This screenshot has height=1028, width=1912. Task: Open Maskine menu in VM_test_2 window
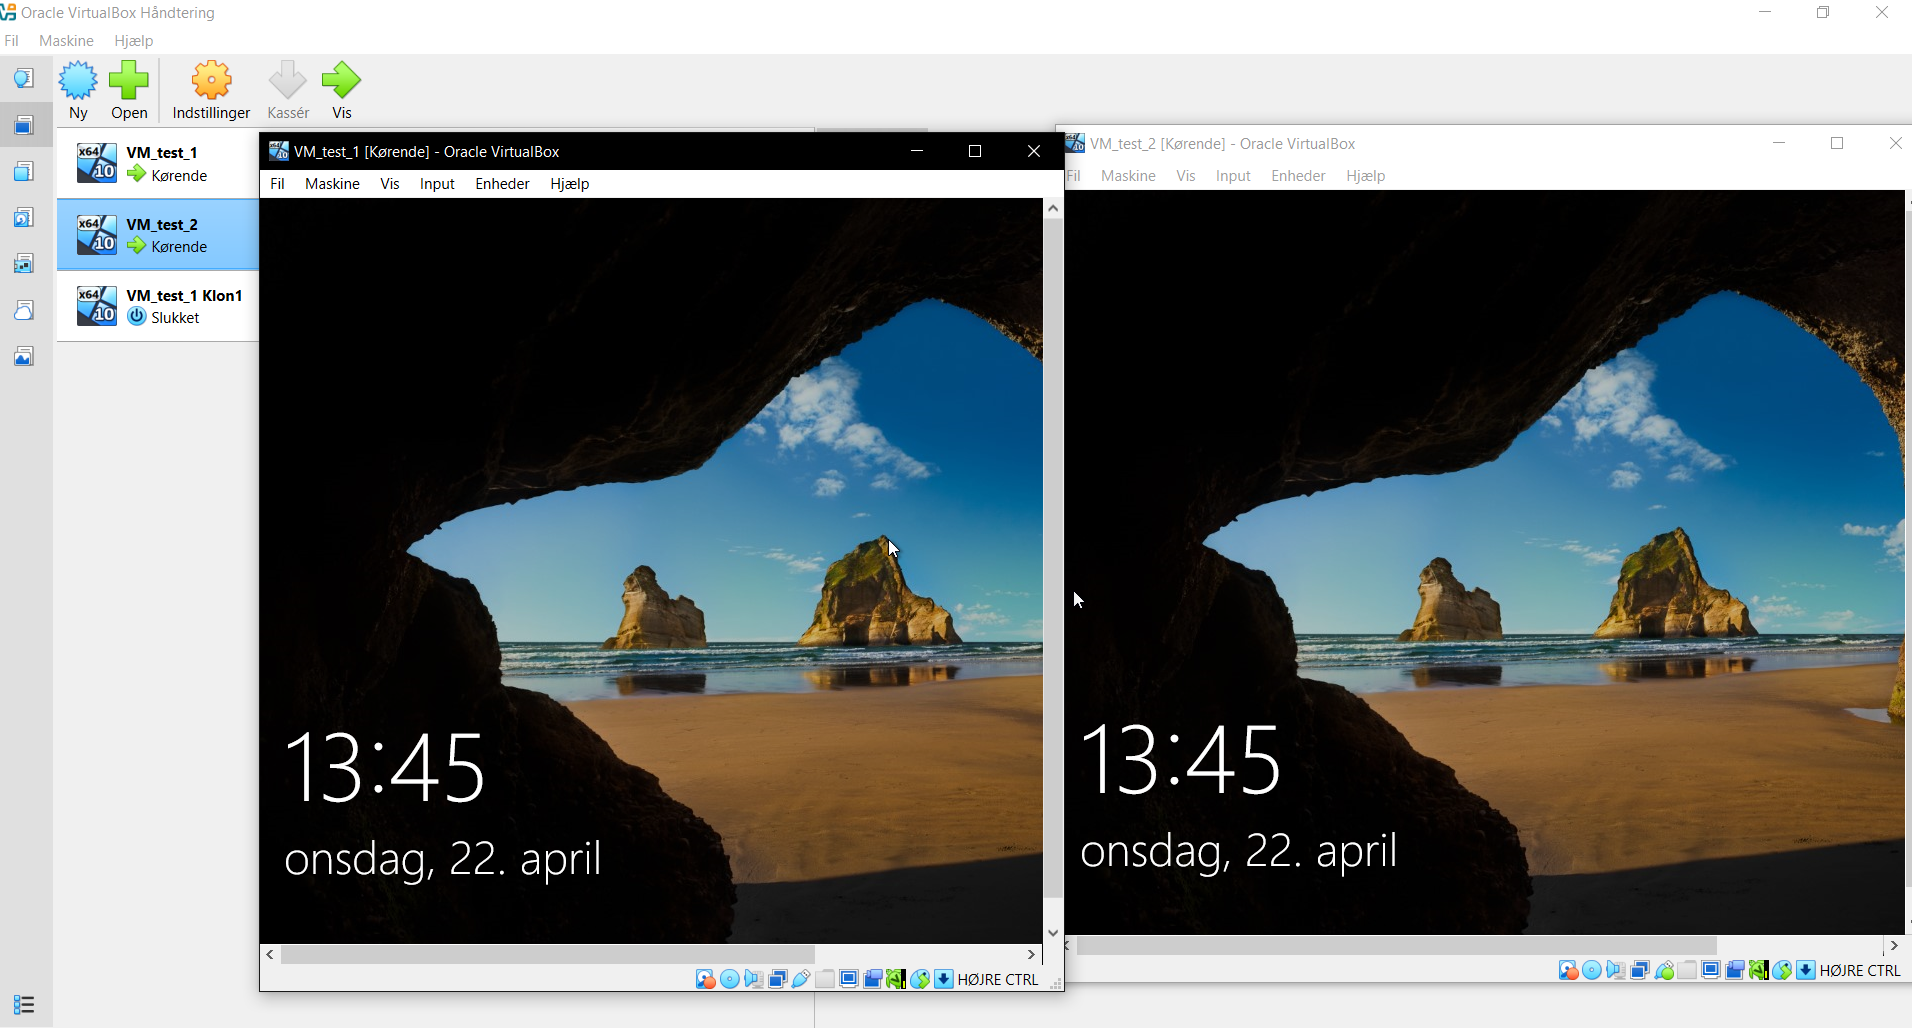tap(1128, 176)
